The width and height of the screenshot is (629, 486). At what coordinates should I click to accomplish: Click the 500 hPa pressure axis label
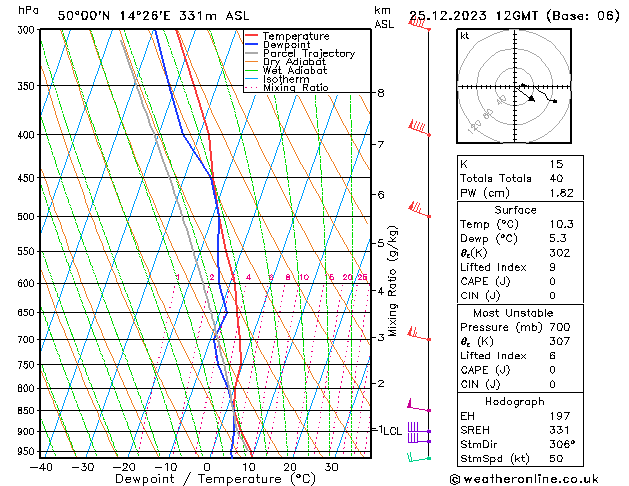(x=21, y=216)
